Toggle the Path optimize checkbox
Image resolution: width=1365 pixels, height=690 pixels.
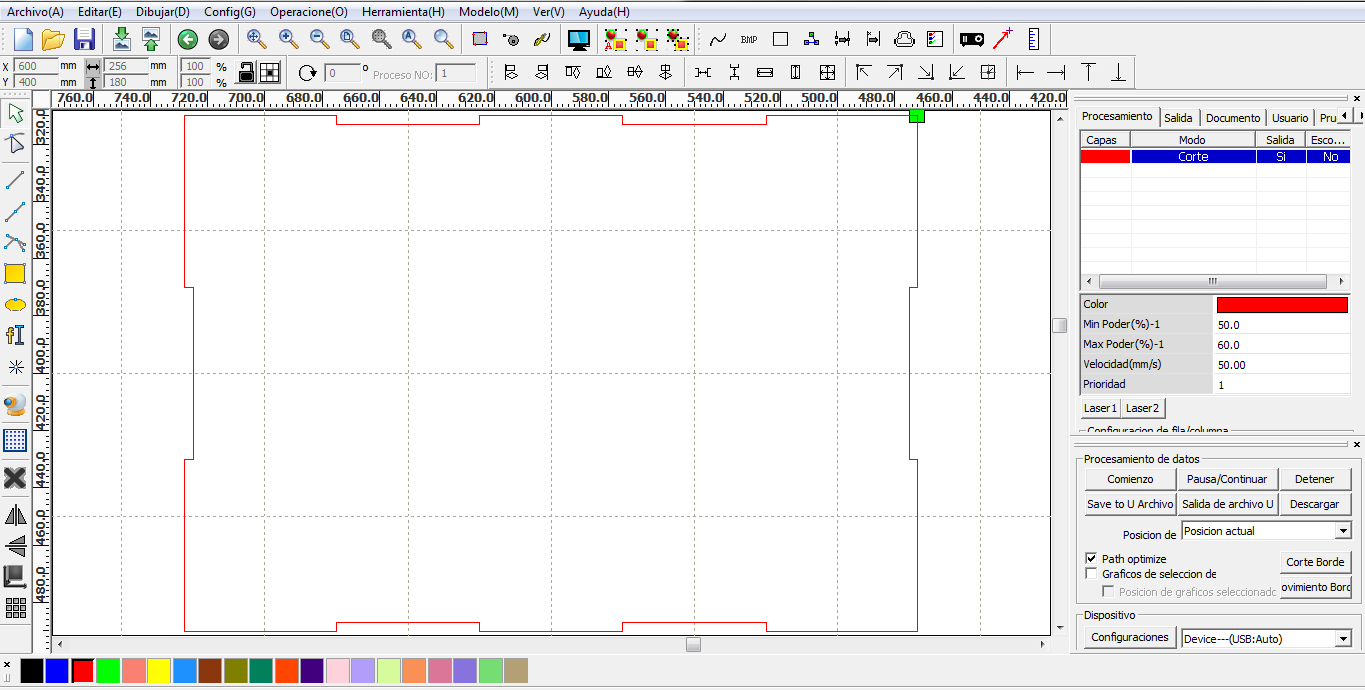click(x=1091, y=559)
